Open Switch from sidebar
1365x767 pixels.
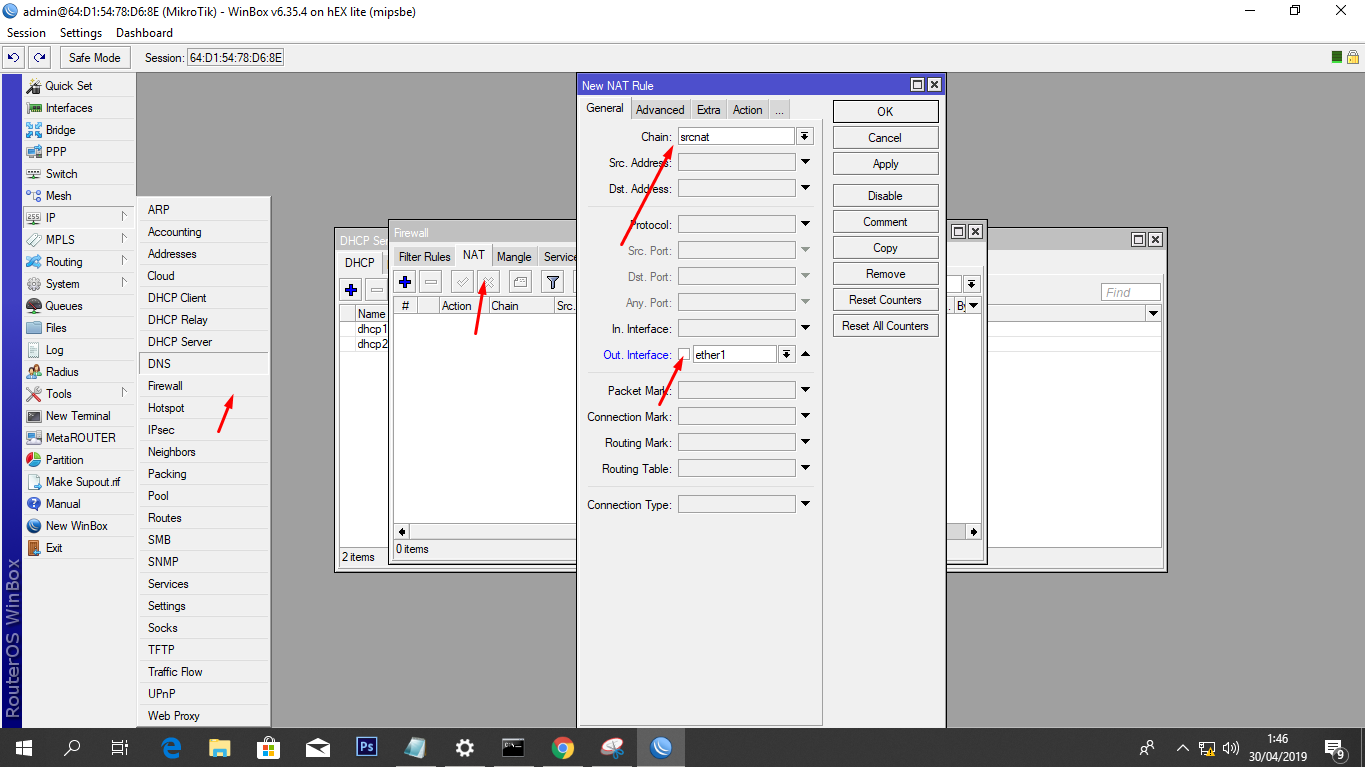pyautogui.click(x=79, y=174)
